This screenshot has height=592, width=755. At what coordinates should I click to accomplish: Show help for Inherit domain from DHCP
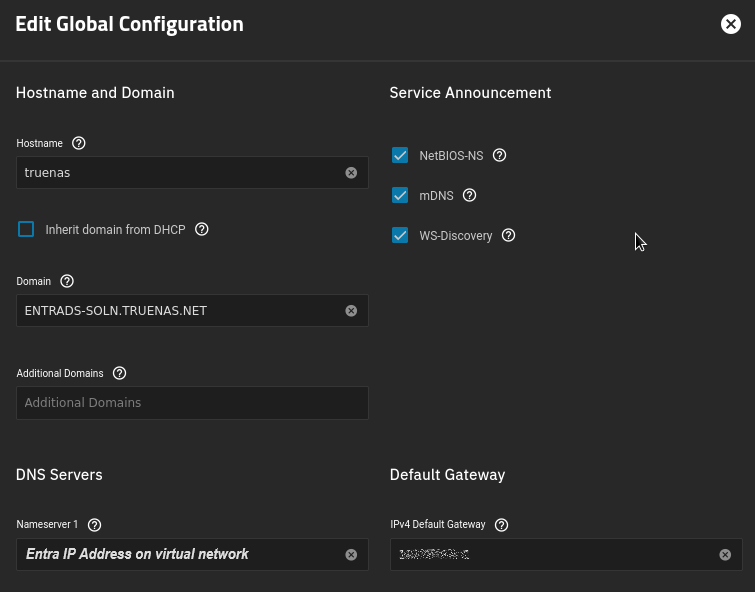(x=202, y=229)
